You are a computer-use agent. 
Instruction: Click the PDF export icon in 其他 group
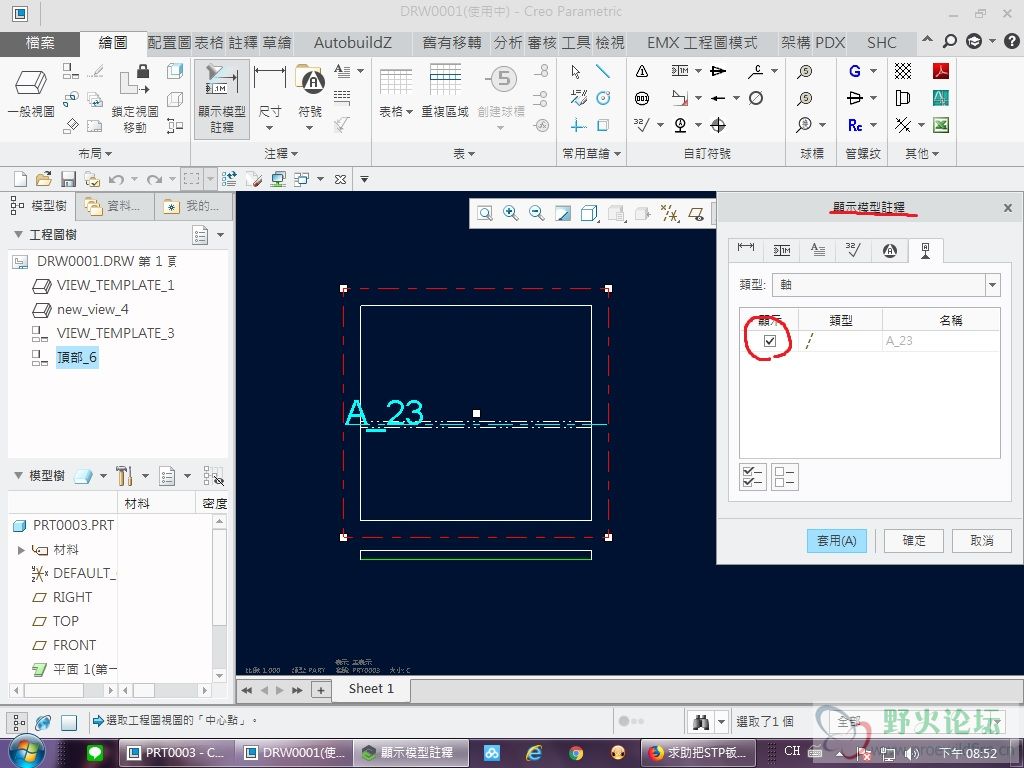click(940, 71)
